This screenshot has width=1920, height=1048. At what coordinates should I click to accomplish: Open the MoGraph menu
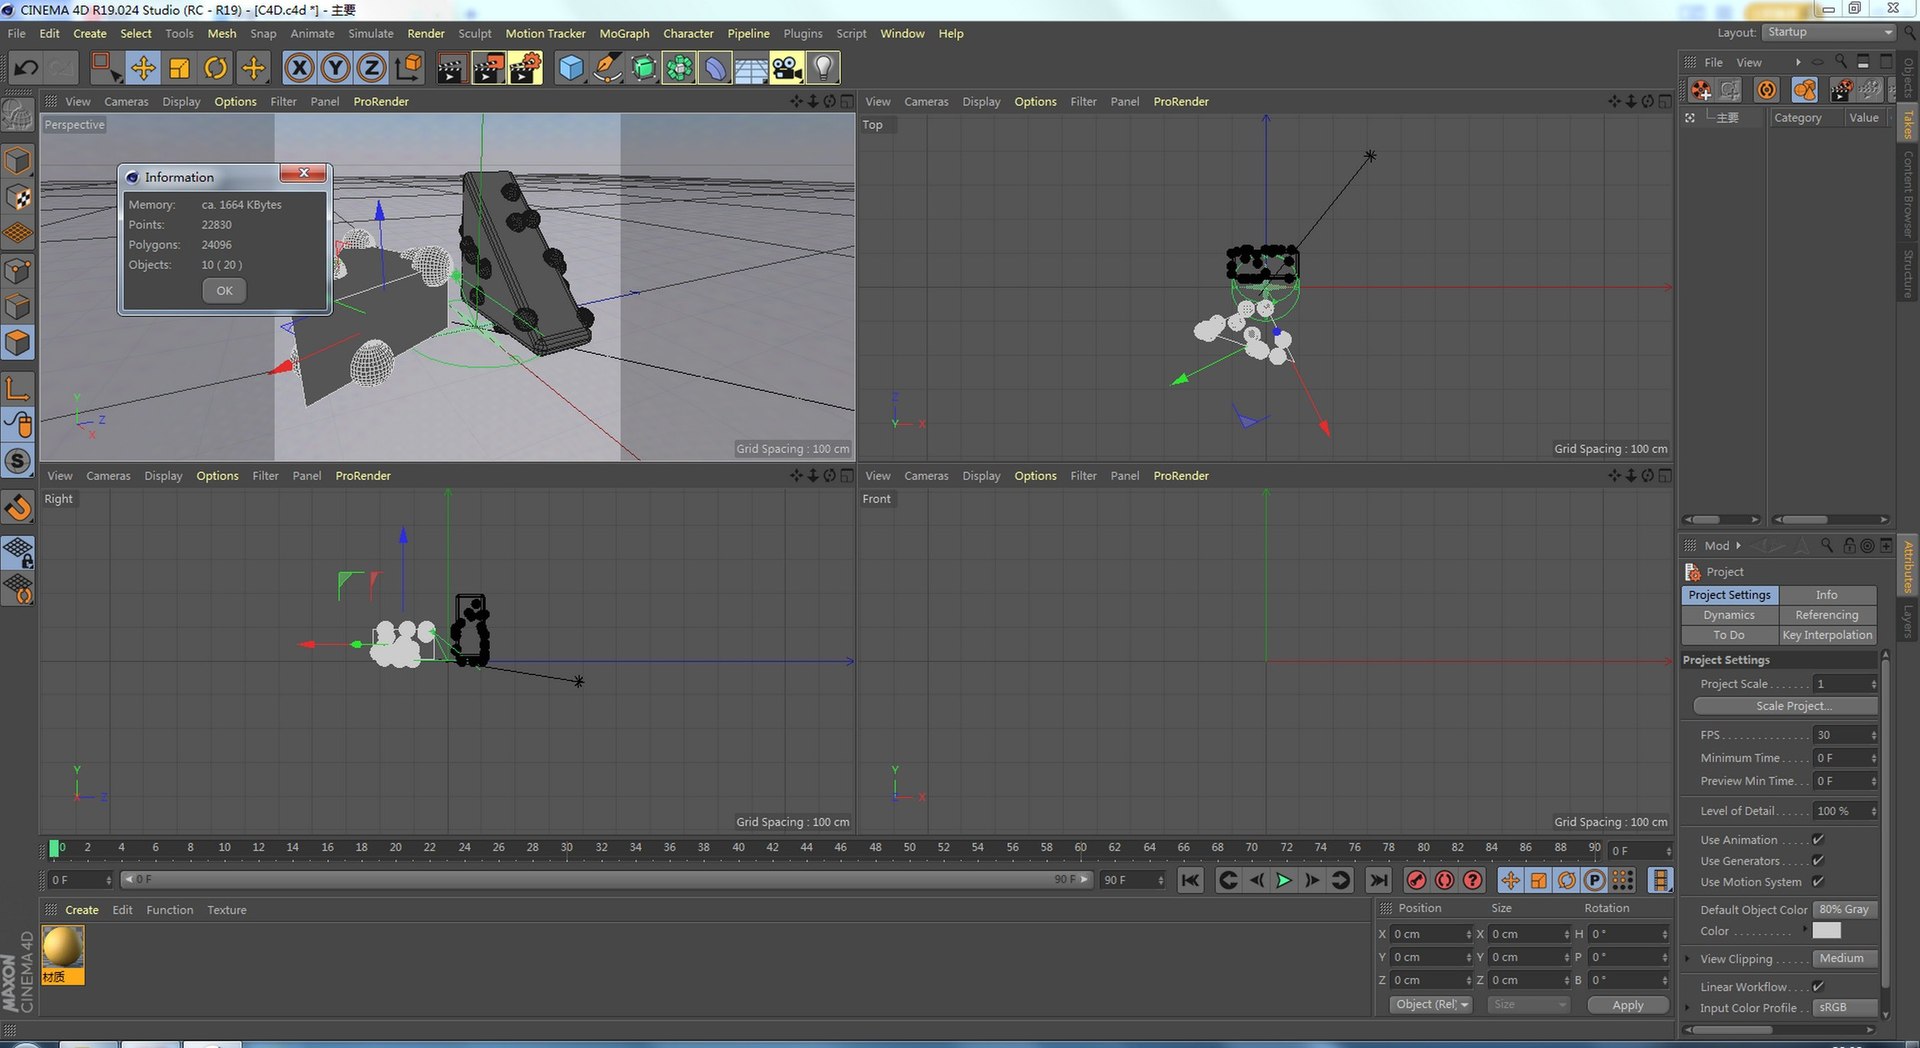(x=624, y=33)
